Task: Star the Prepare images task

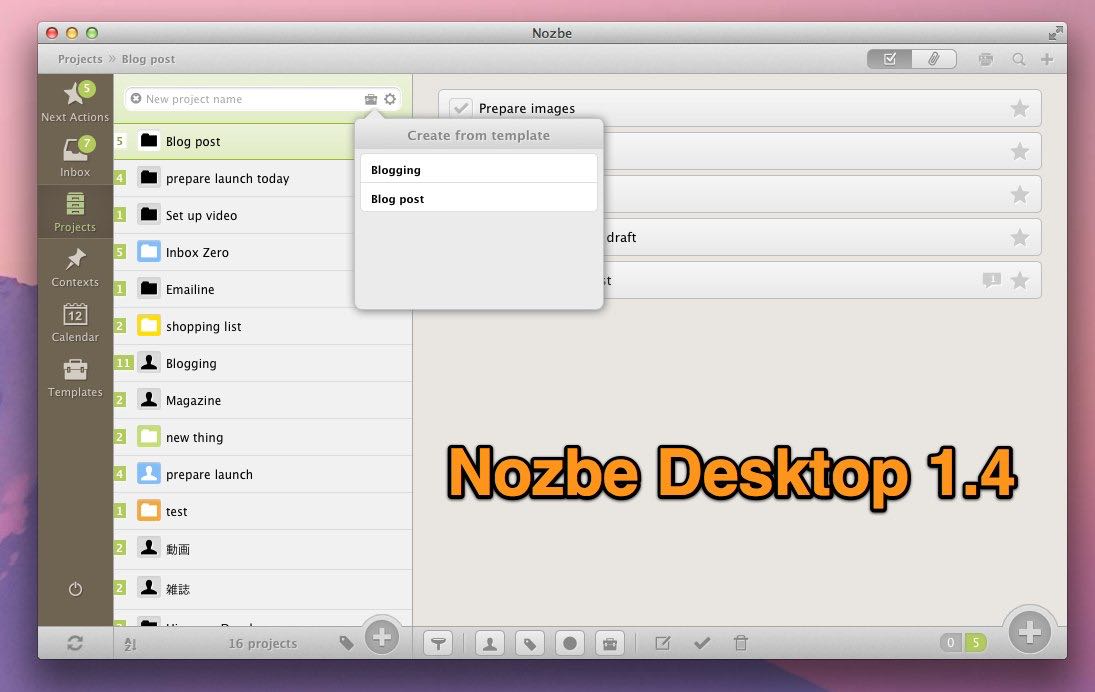Action: [1020, 108]
